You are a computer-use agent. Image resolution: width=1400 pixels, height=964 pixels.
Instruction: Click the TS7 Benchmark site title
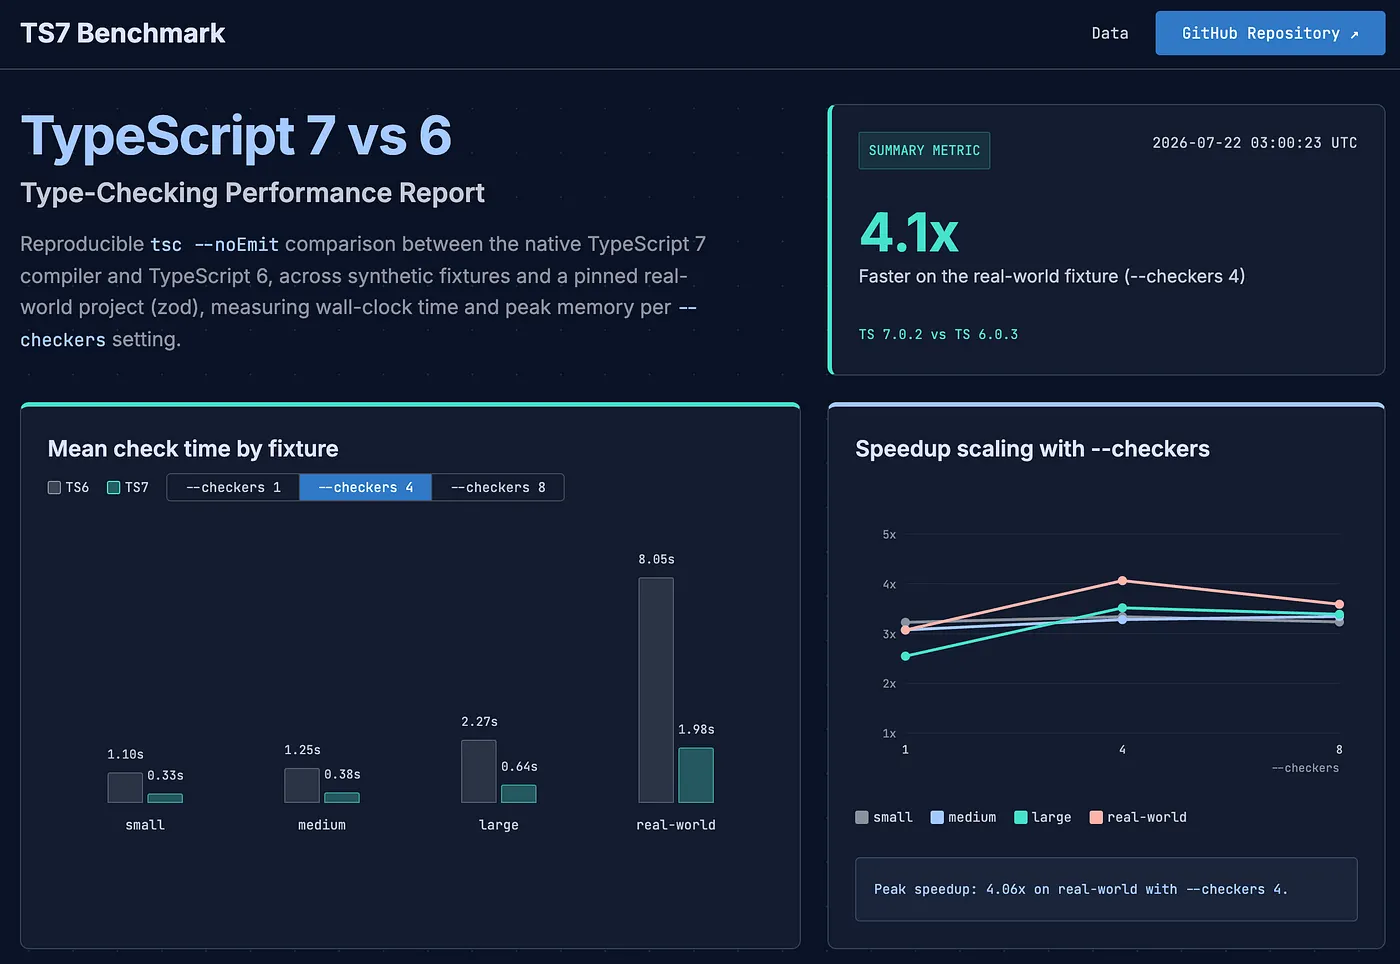(123, 33)
